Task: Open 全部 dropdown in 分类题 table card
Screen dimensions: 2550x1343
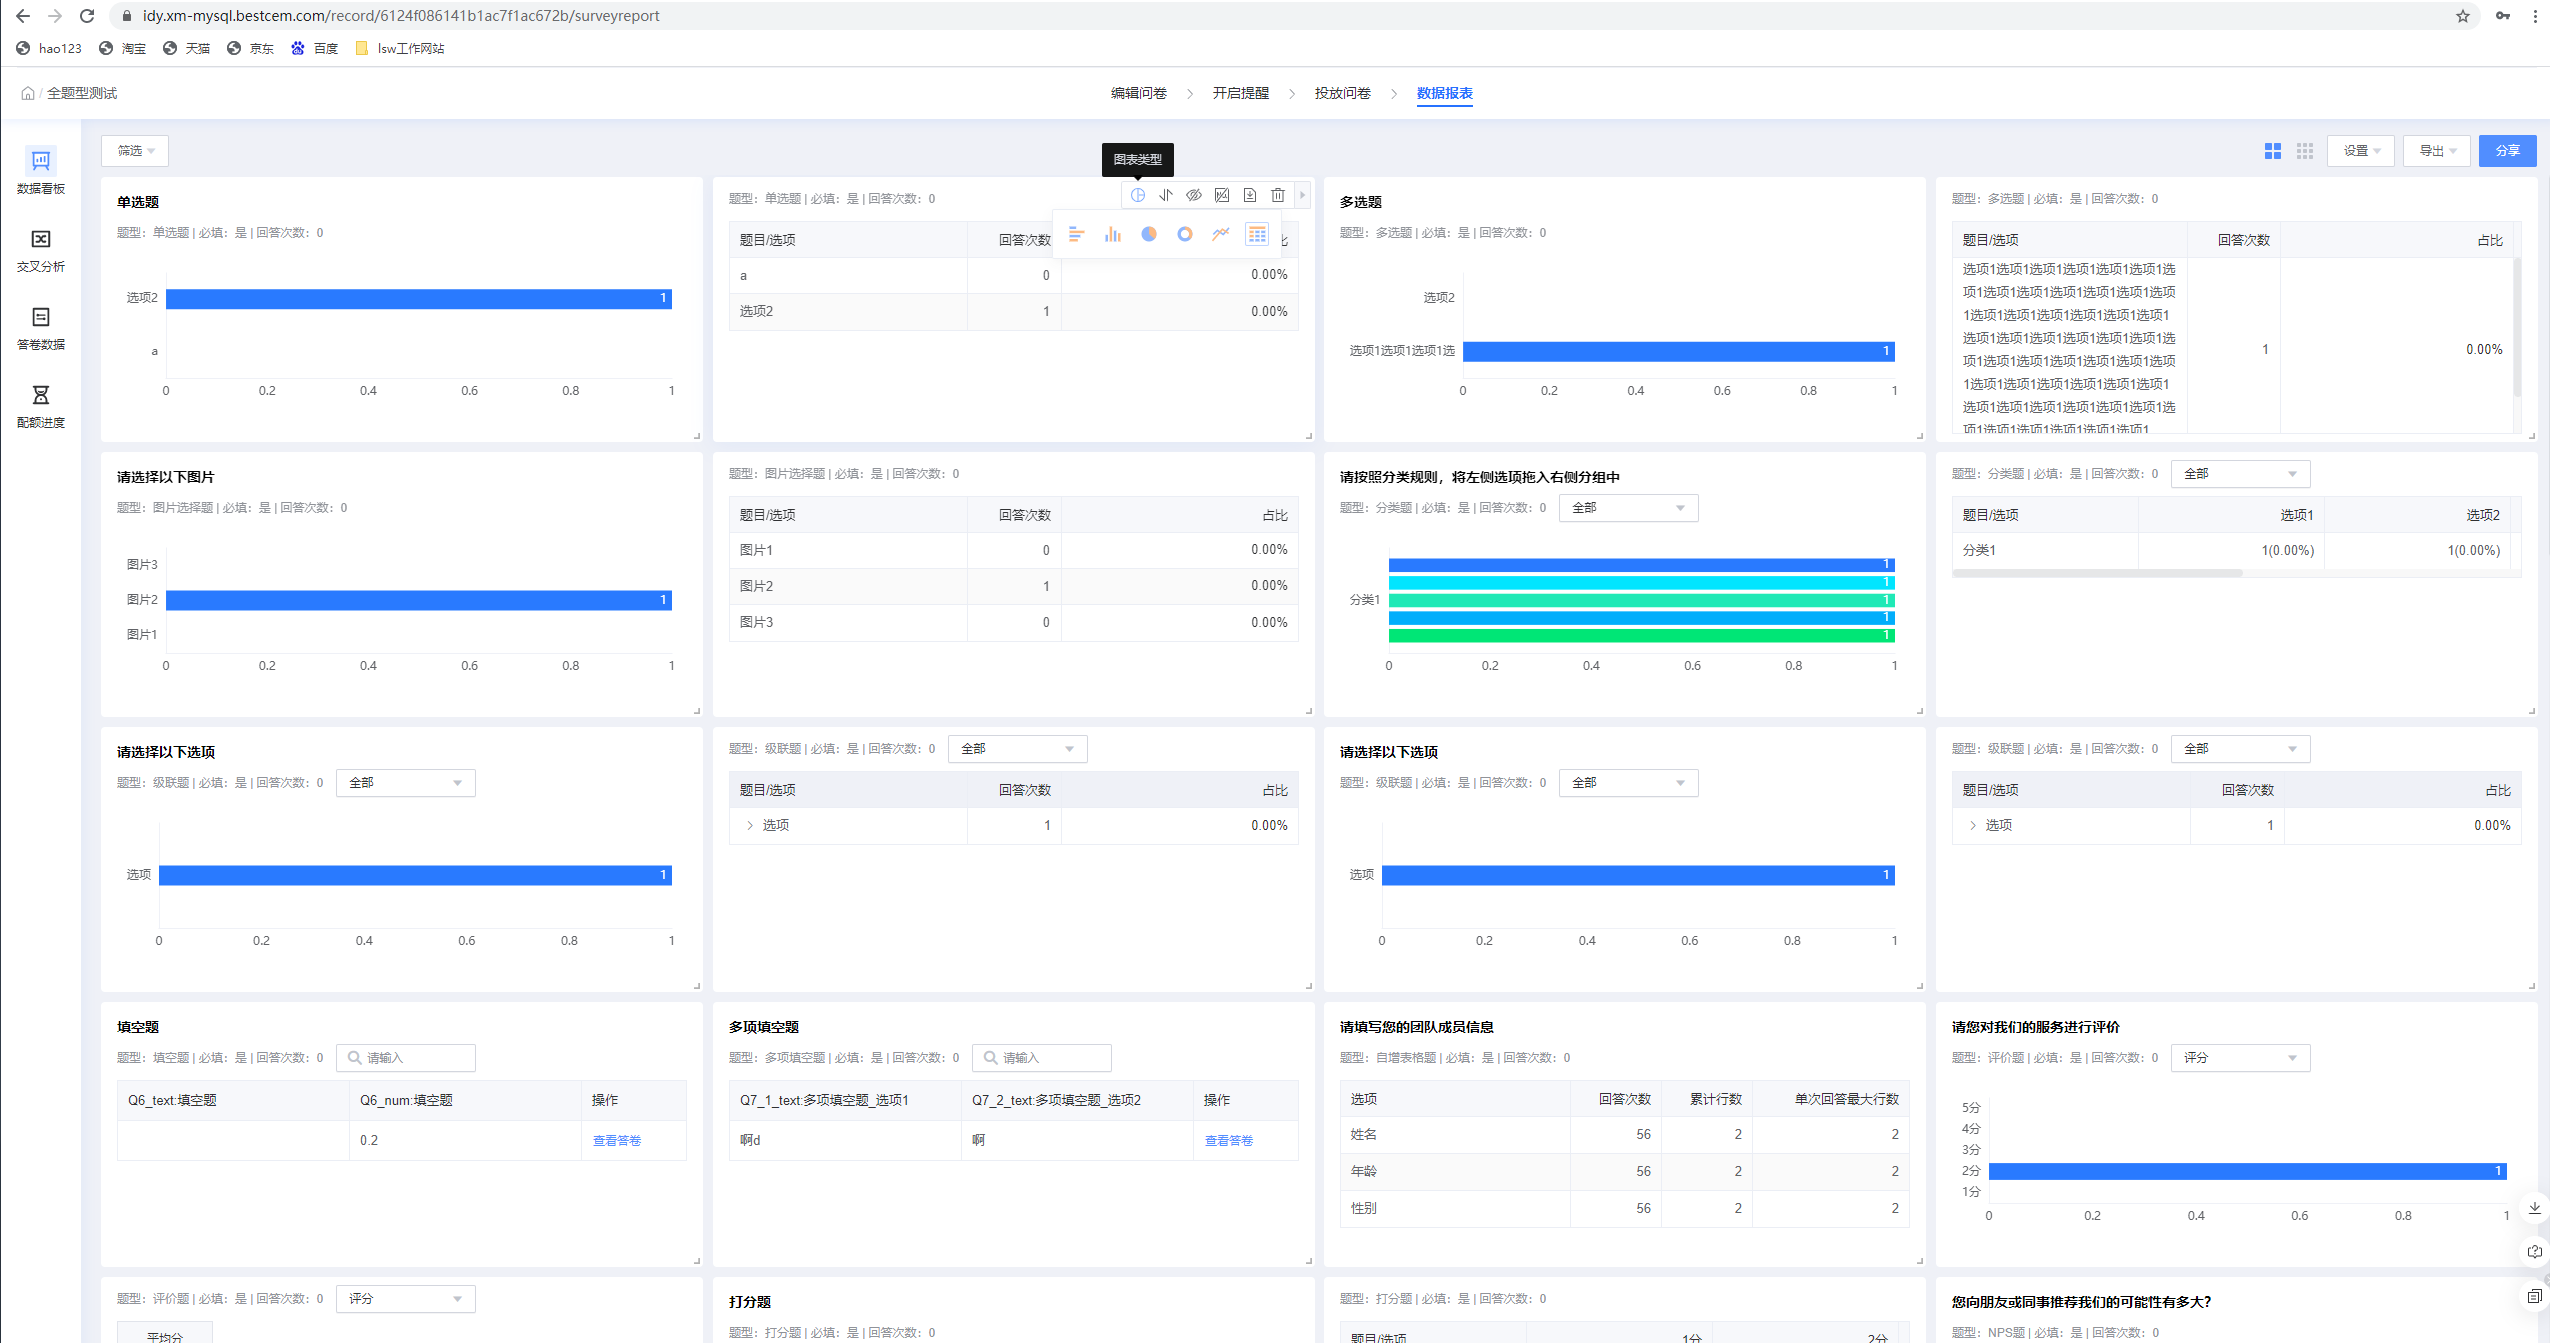Action: [2240, 474]
